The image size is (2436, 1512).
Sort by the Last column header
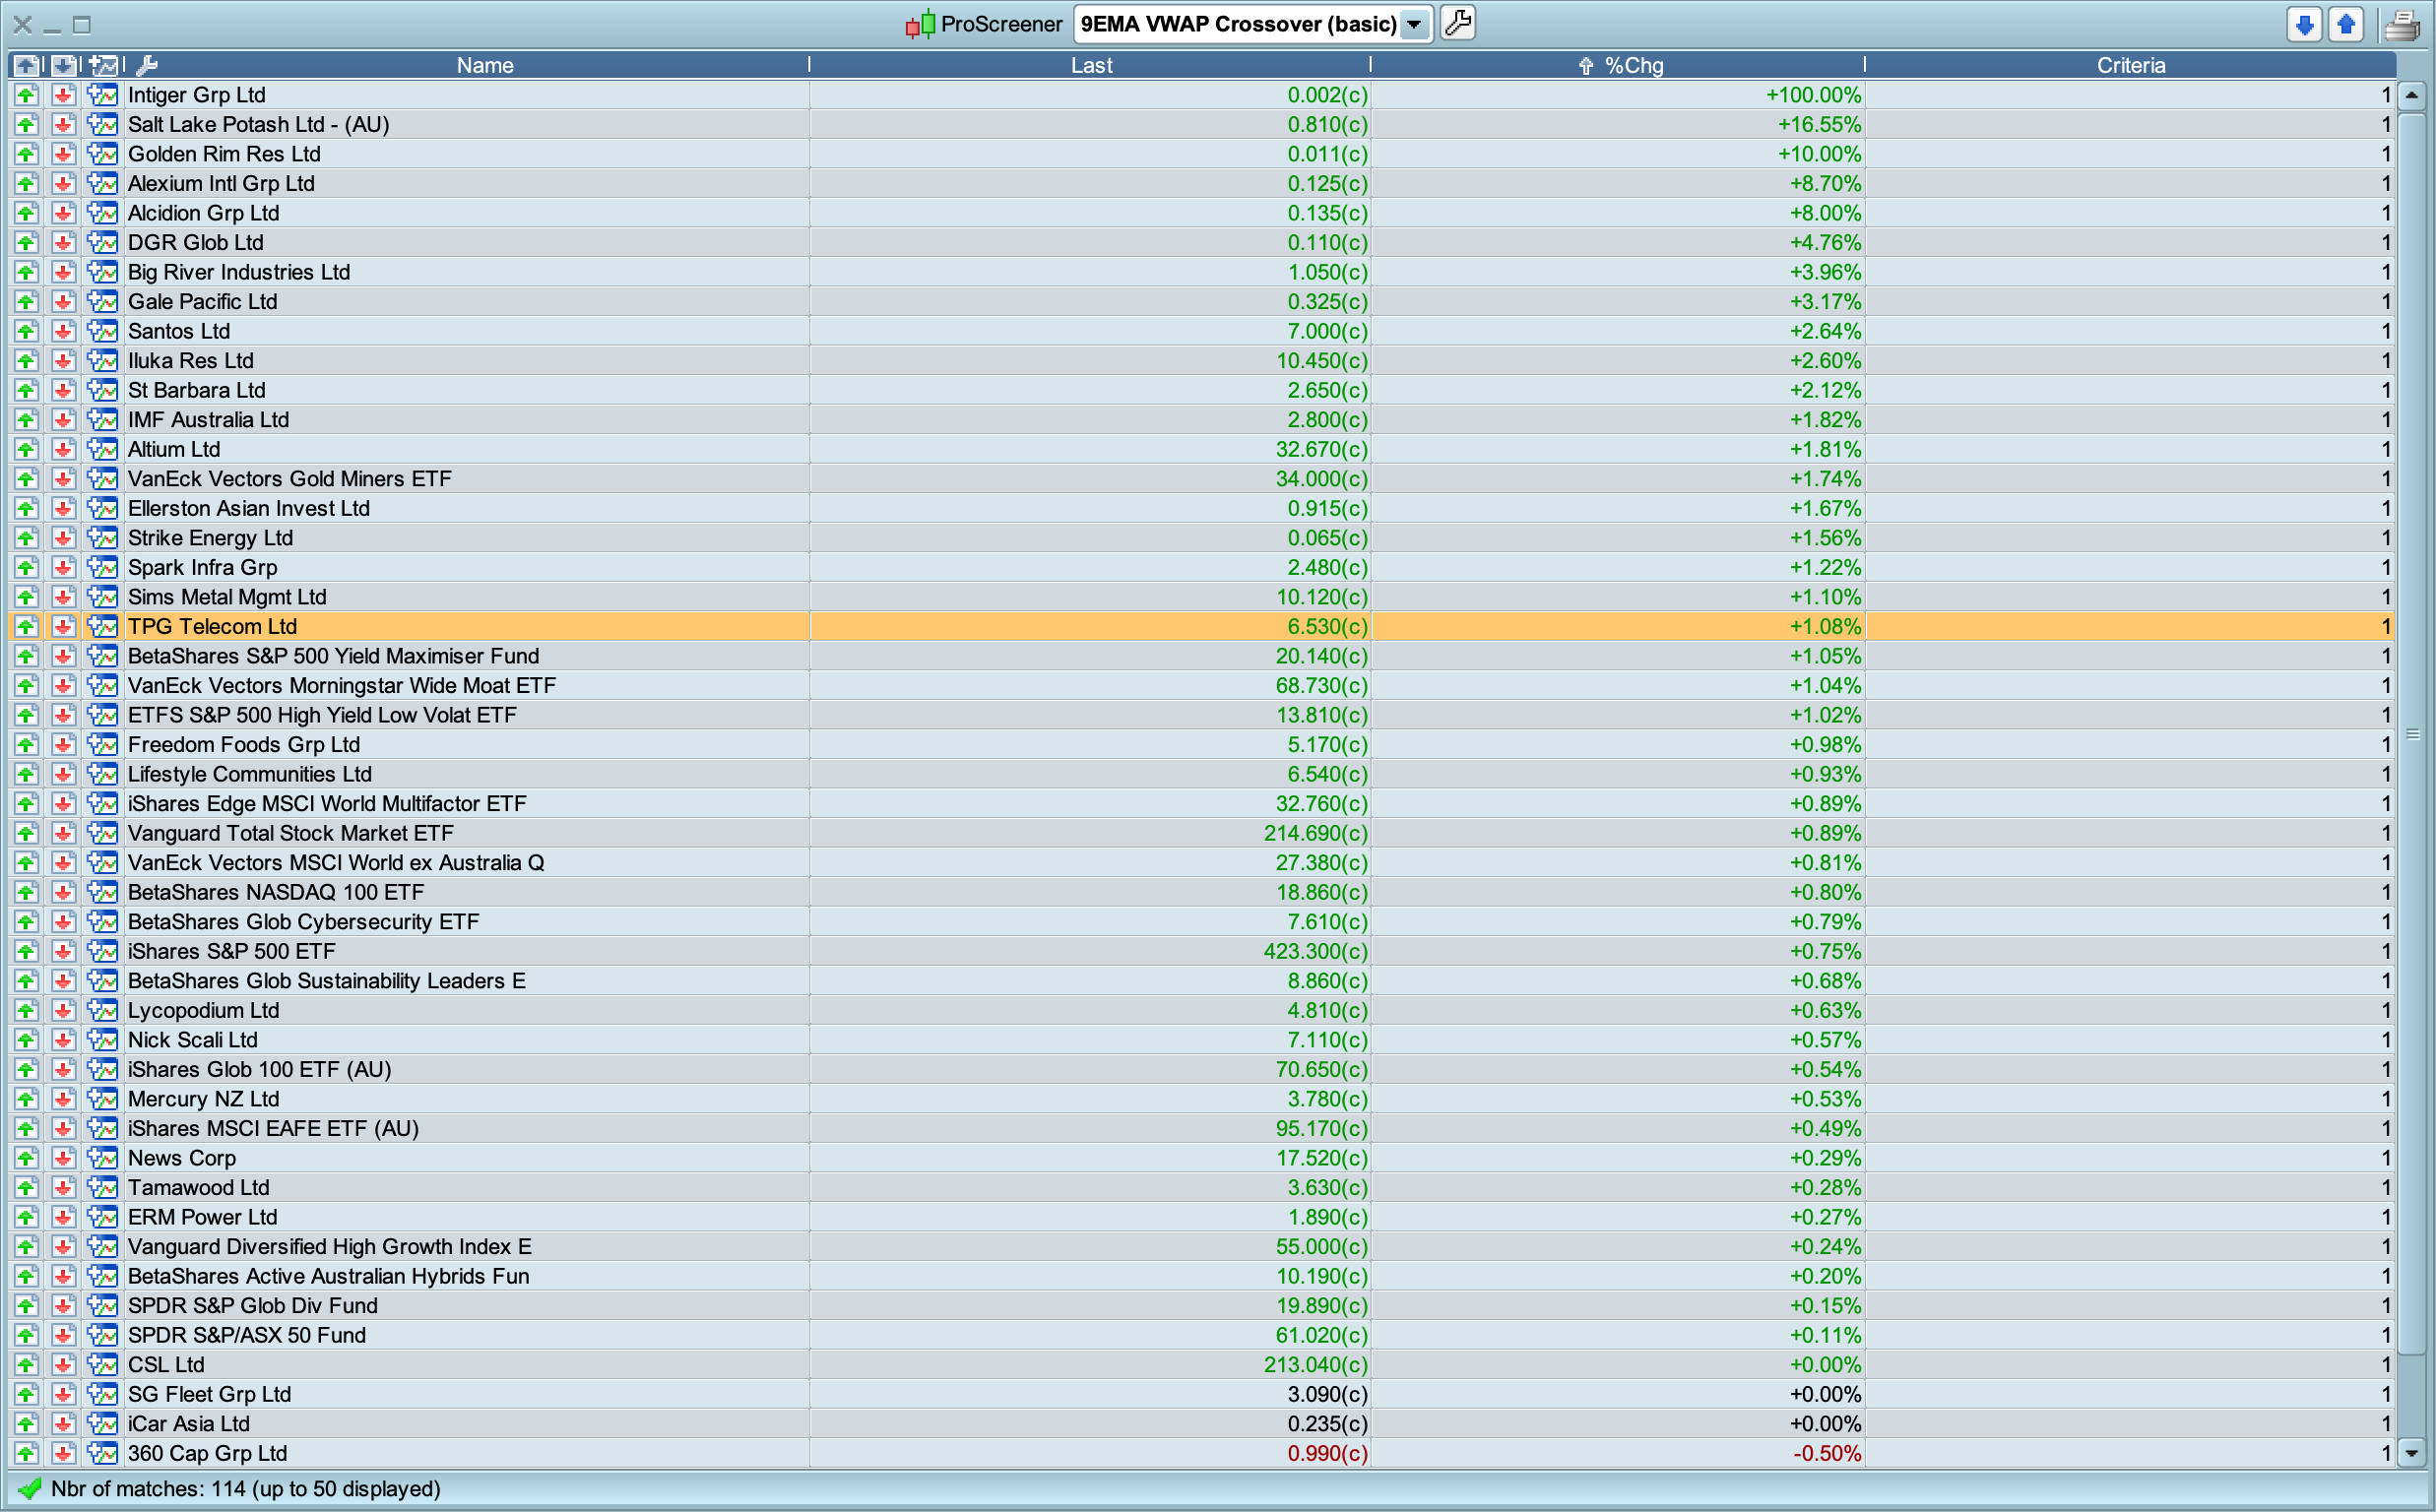tap(1090, 66)
